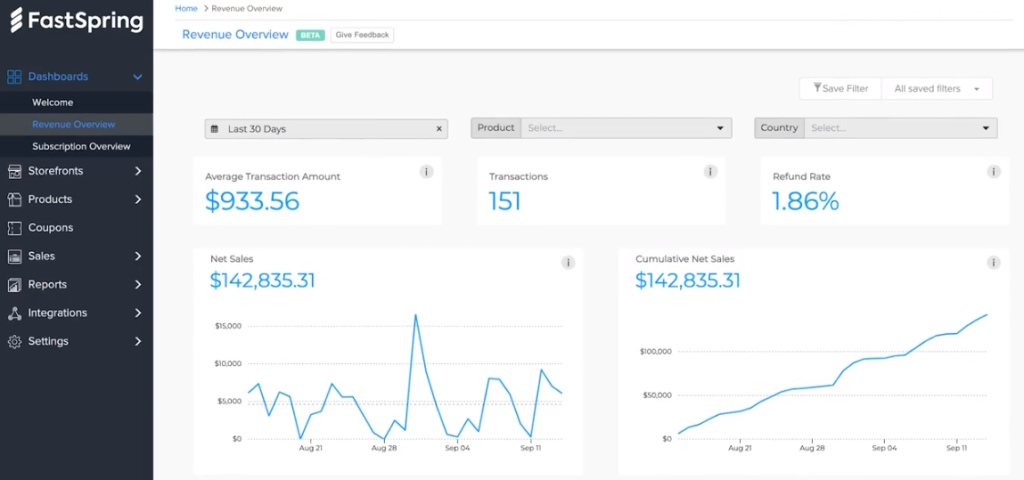Click the Country filter label
Viewport: 1024px width, 480px height.
(779, 128)
